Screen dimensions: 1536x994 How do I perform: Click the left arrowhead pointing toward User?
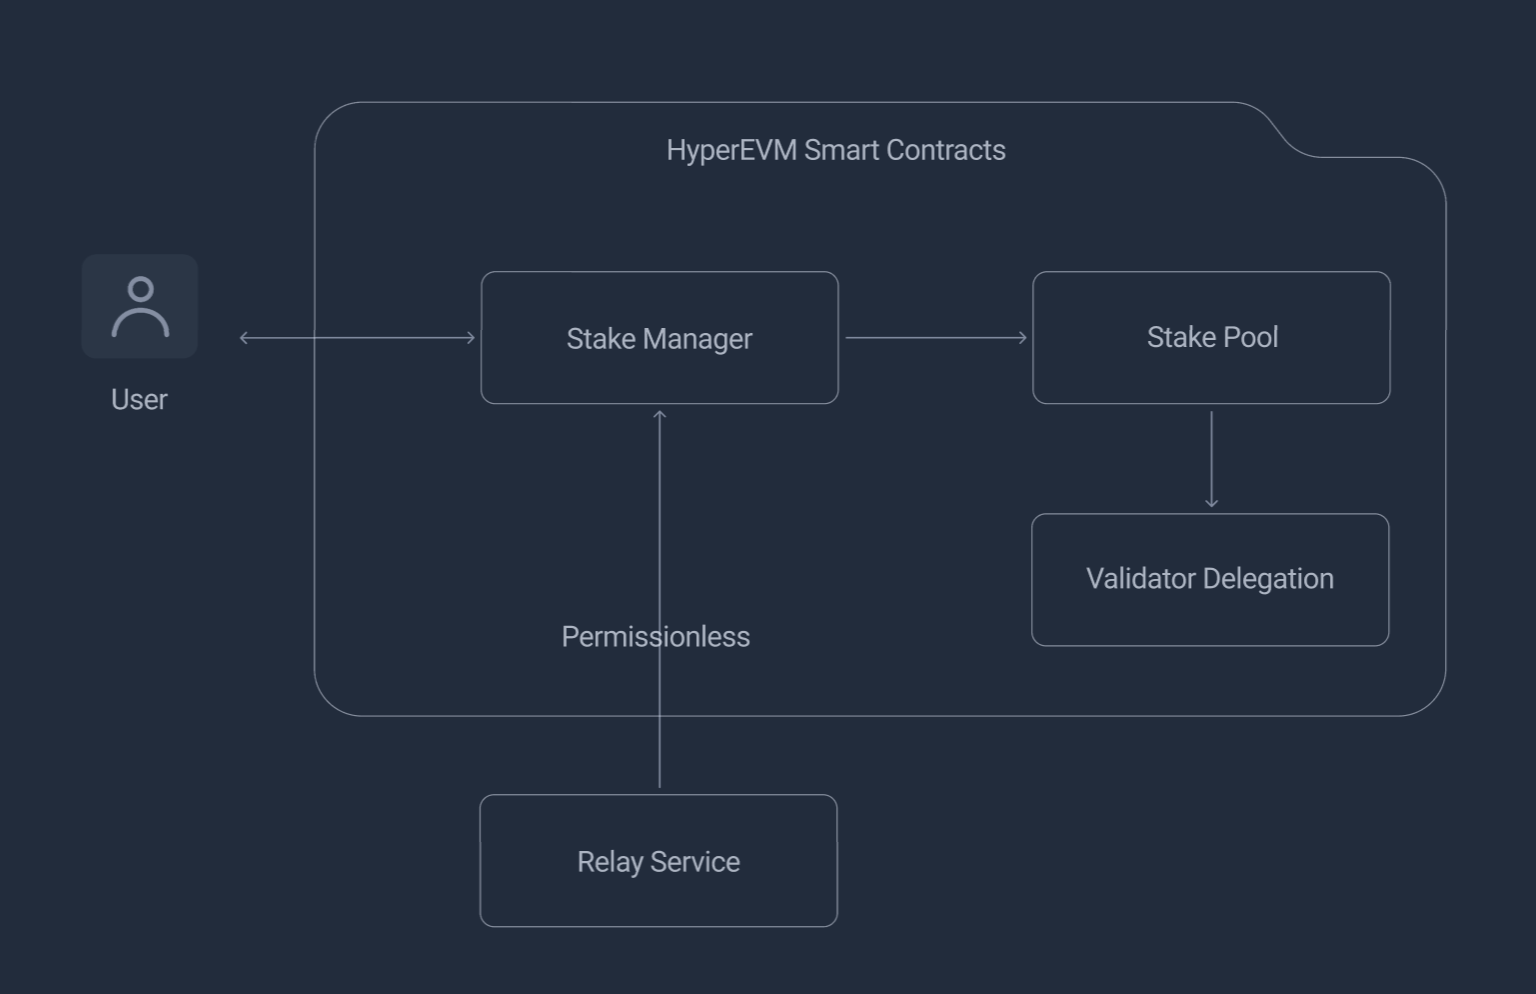244,338
